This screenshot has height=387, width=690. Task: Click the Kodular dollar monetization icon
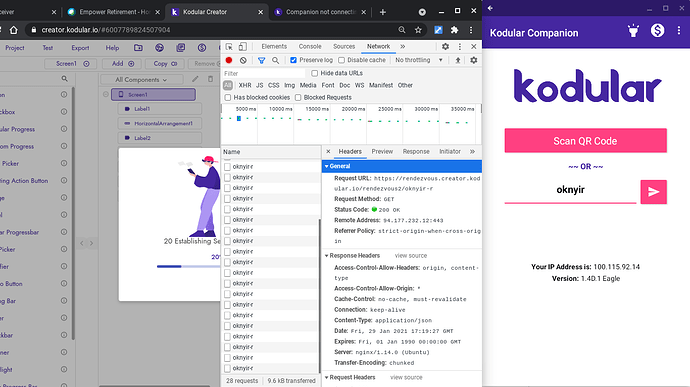(202, 48)
